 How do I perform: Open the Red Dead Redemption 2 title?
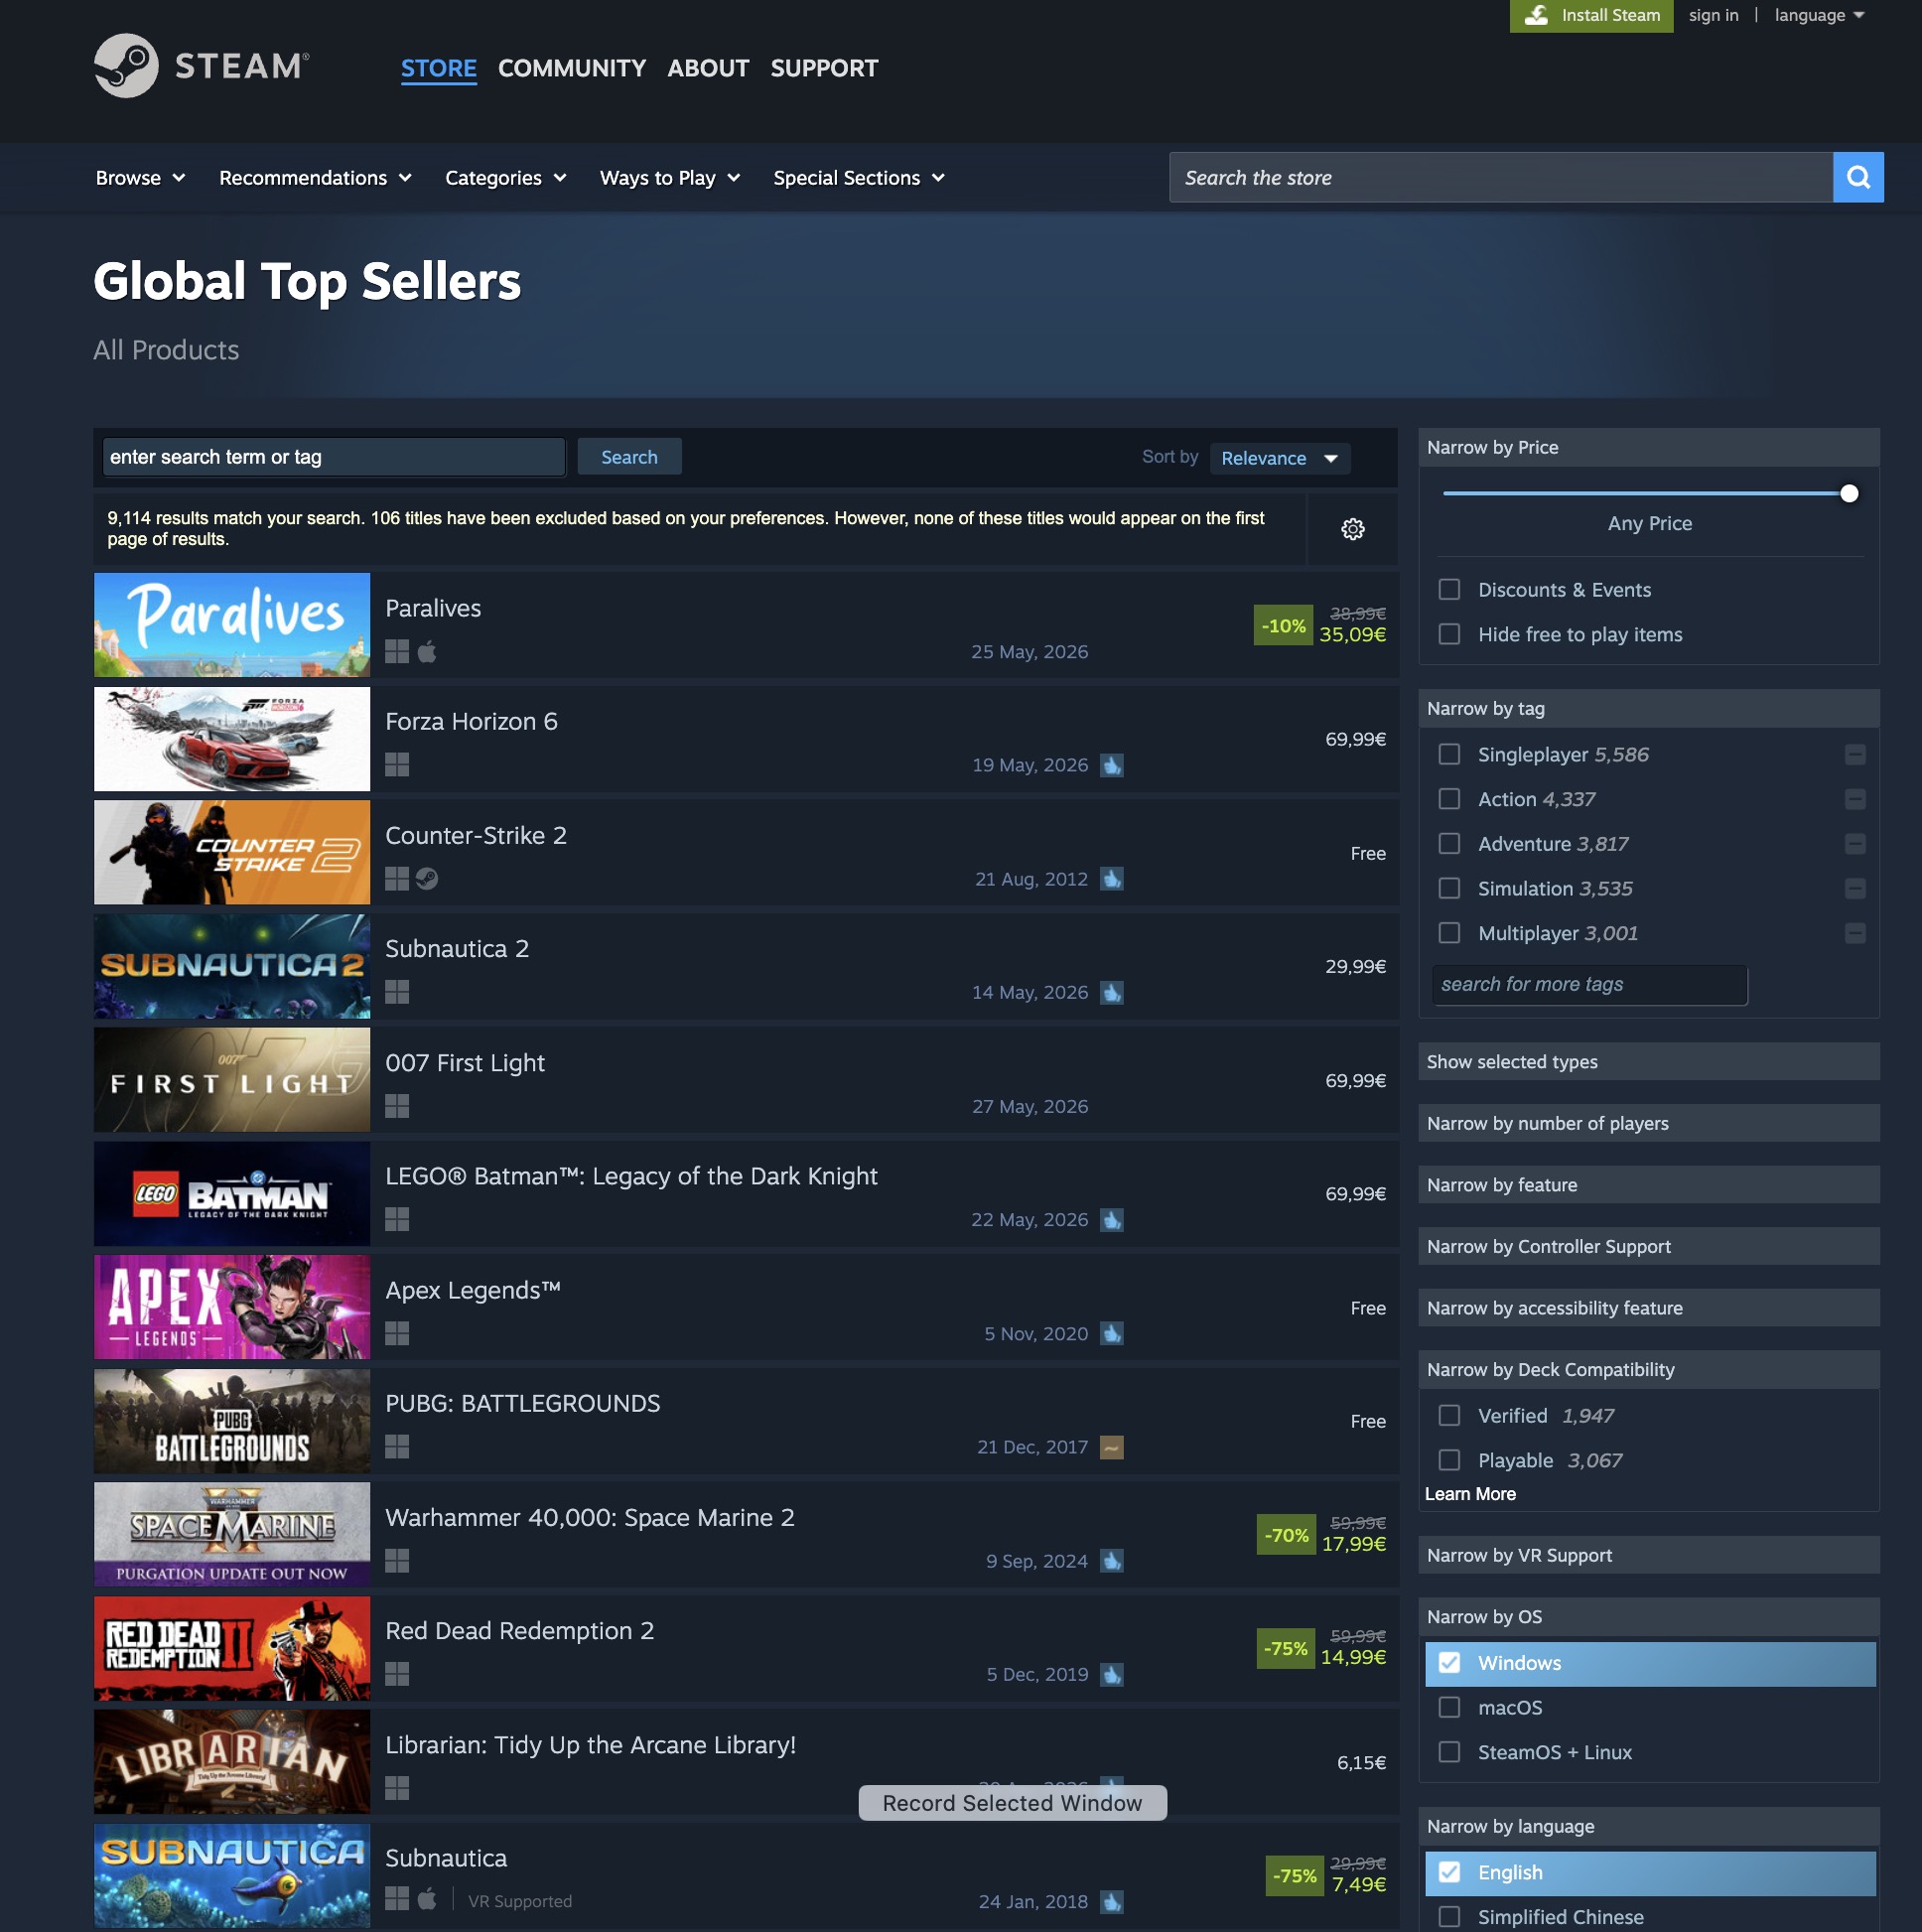click(520, 1631)
